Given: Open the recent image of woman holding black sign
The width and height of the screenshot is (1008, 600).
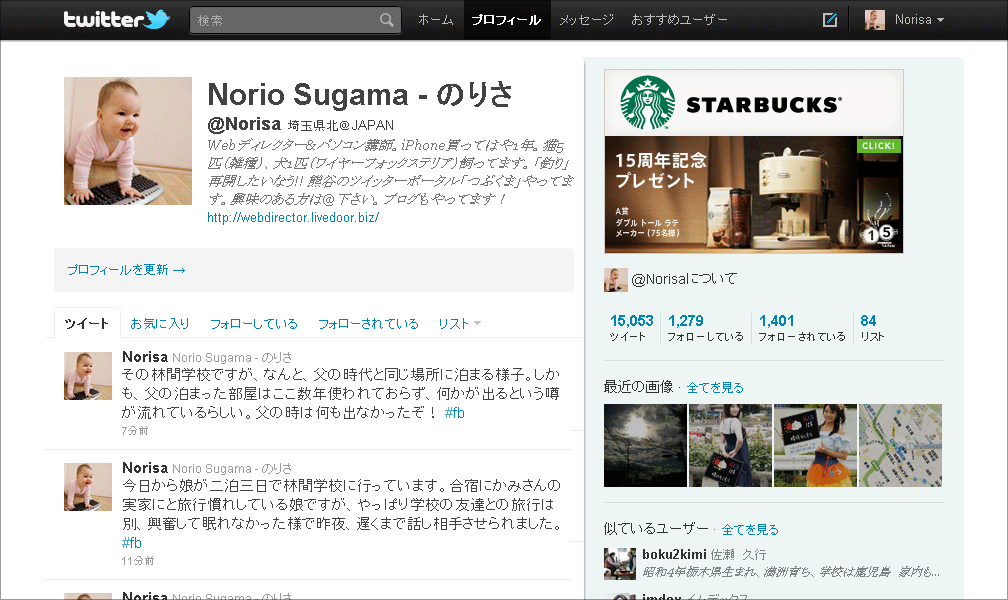Looking at the screenshot, I should (x=730, y=445).
